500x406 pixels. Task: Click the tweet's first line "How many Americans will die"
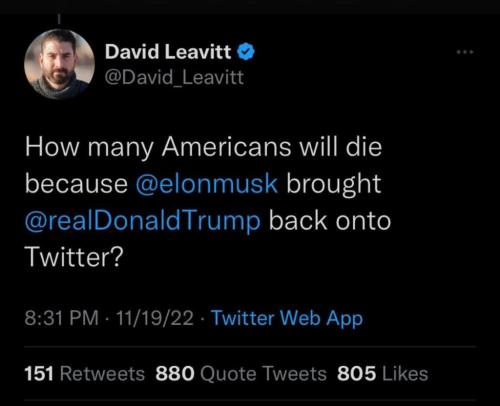click(203, 147)
